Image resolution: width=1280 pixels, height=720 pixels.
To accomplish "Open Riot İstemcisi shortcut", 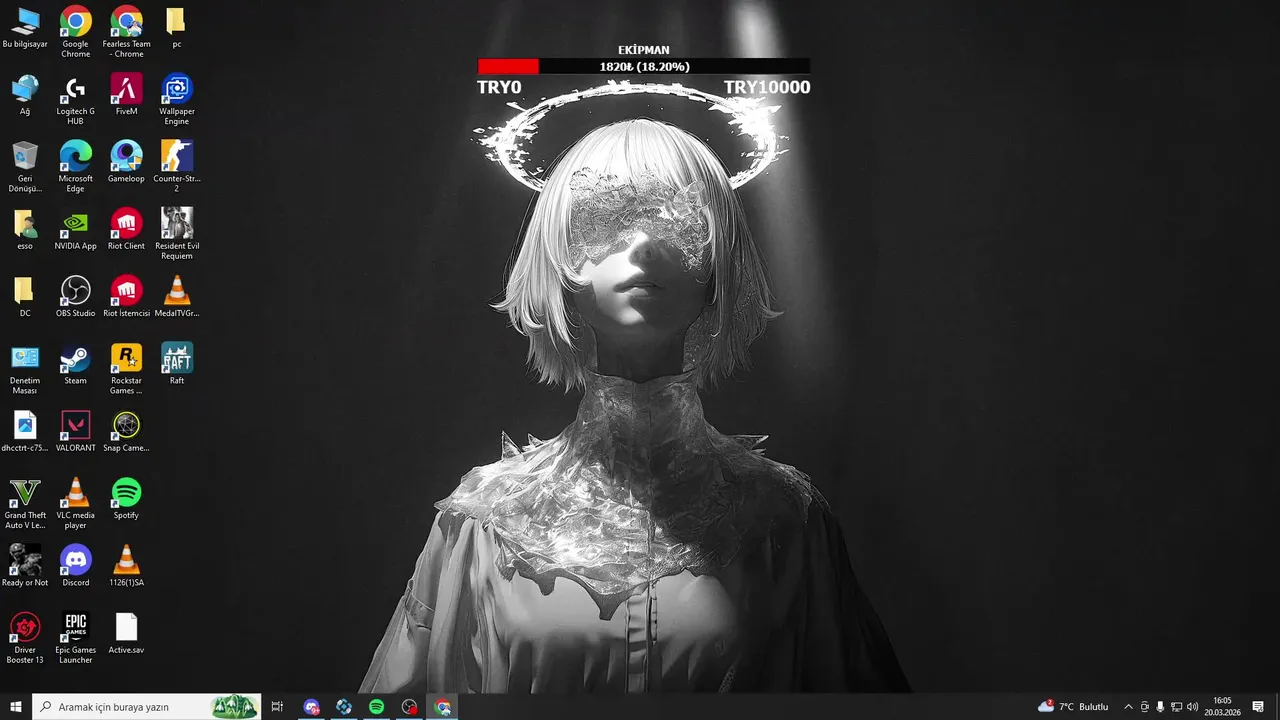I will click(x=126, y=297).
